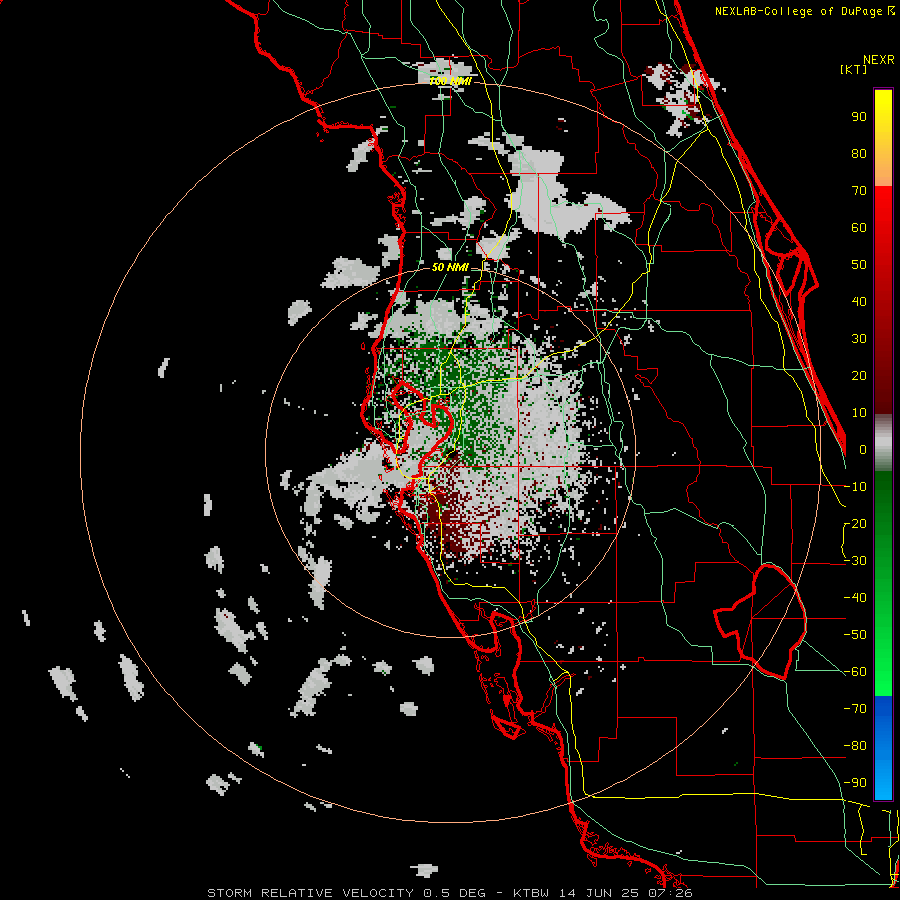This screenshot has width=900, height=900.
Task: Click the positive 90 knot scale label
Action: (859, 117)
